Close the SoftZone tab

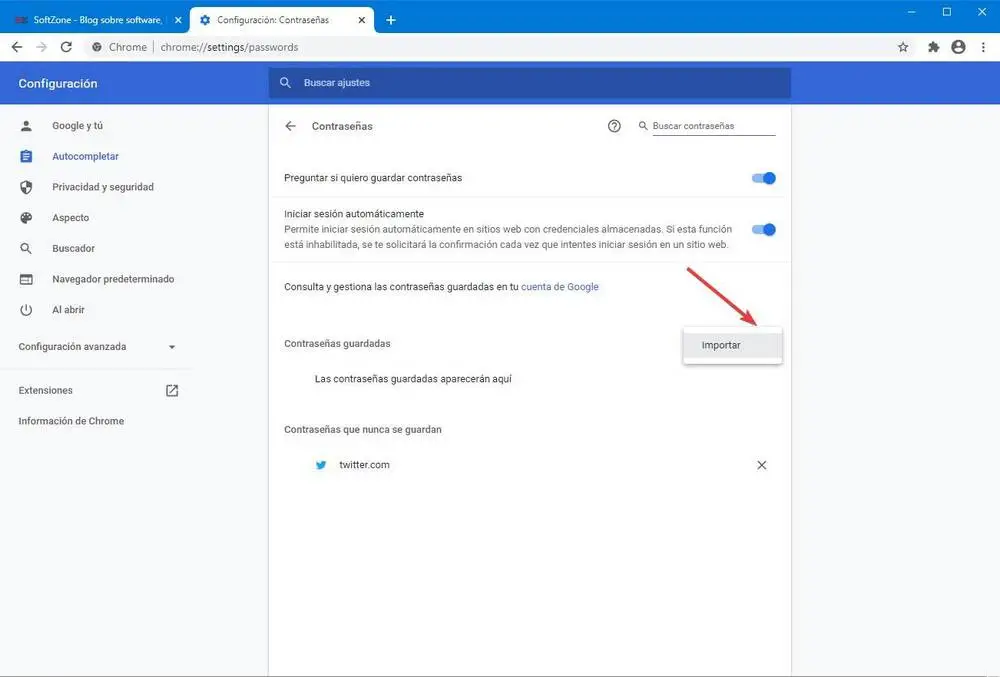(x=178, y=20)
